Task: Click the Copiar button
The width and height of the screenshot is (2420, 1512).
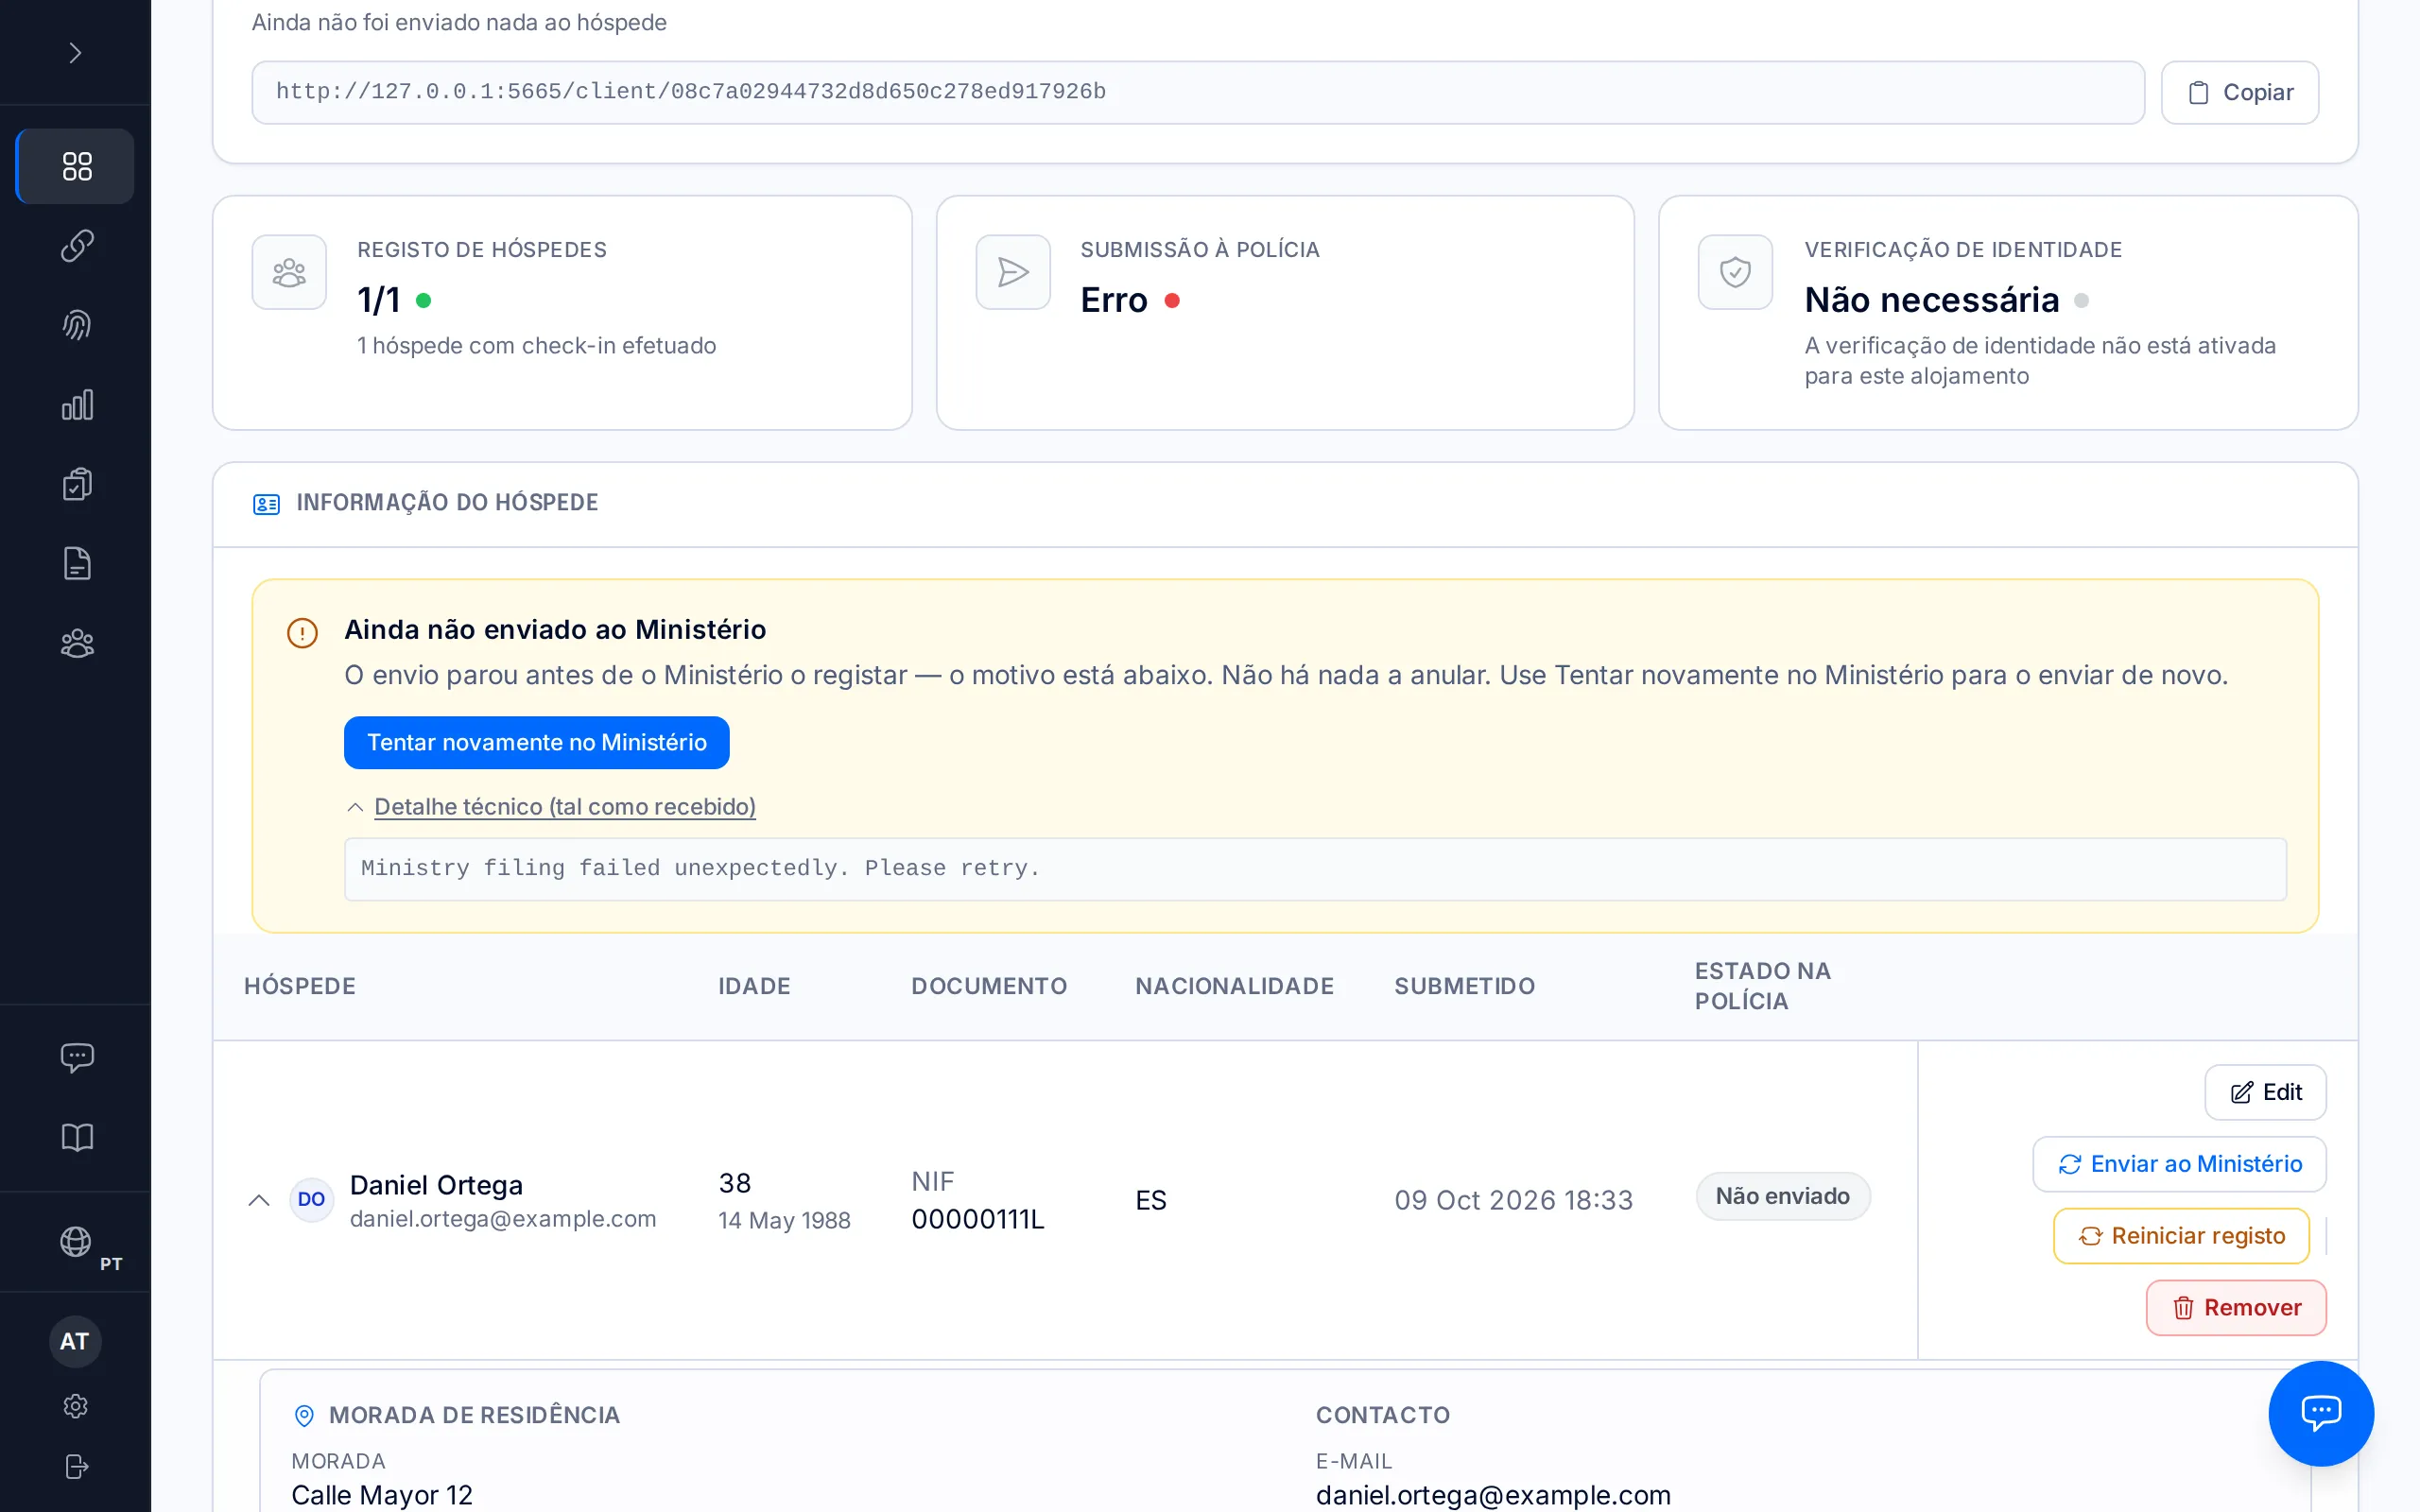Action: coord(2239,92)
